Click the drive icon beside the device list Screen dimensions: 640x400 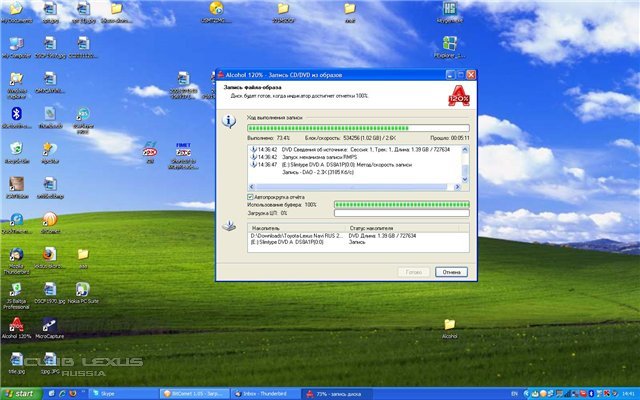click(229, 229)
